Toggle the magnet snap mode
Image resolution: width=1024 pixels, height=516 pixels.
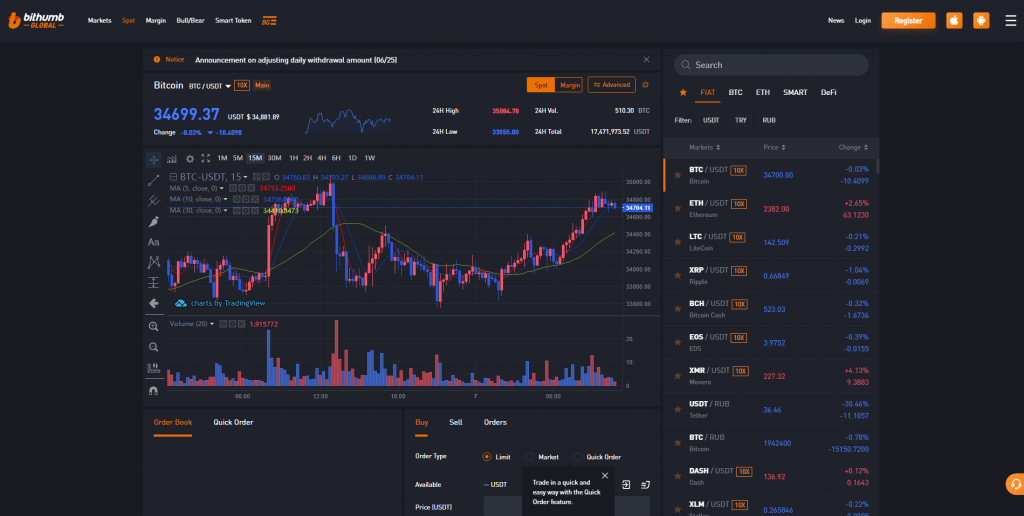(x=153, y=391)
